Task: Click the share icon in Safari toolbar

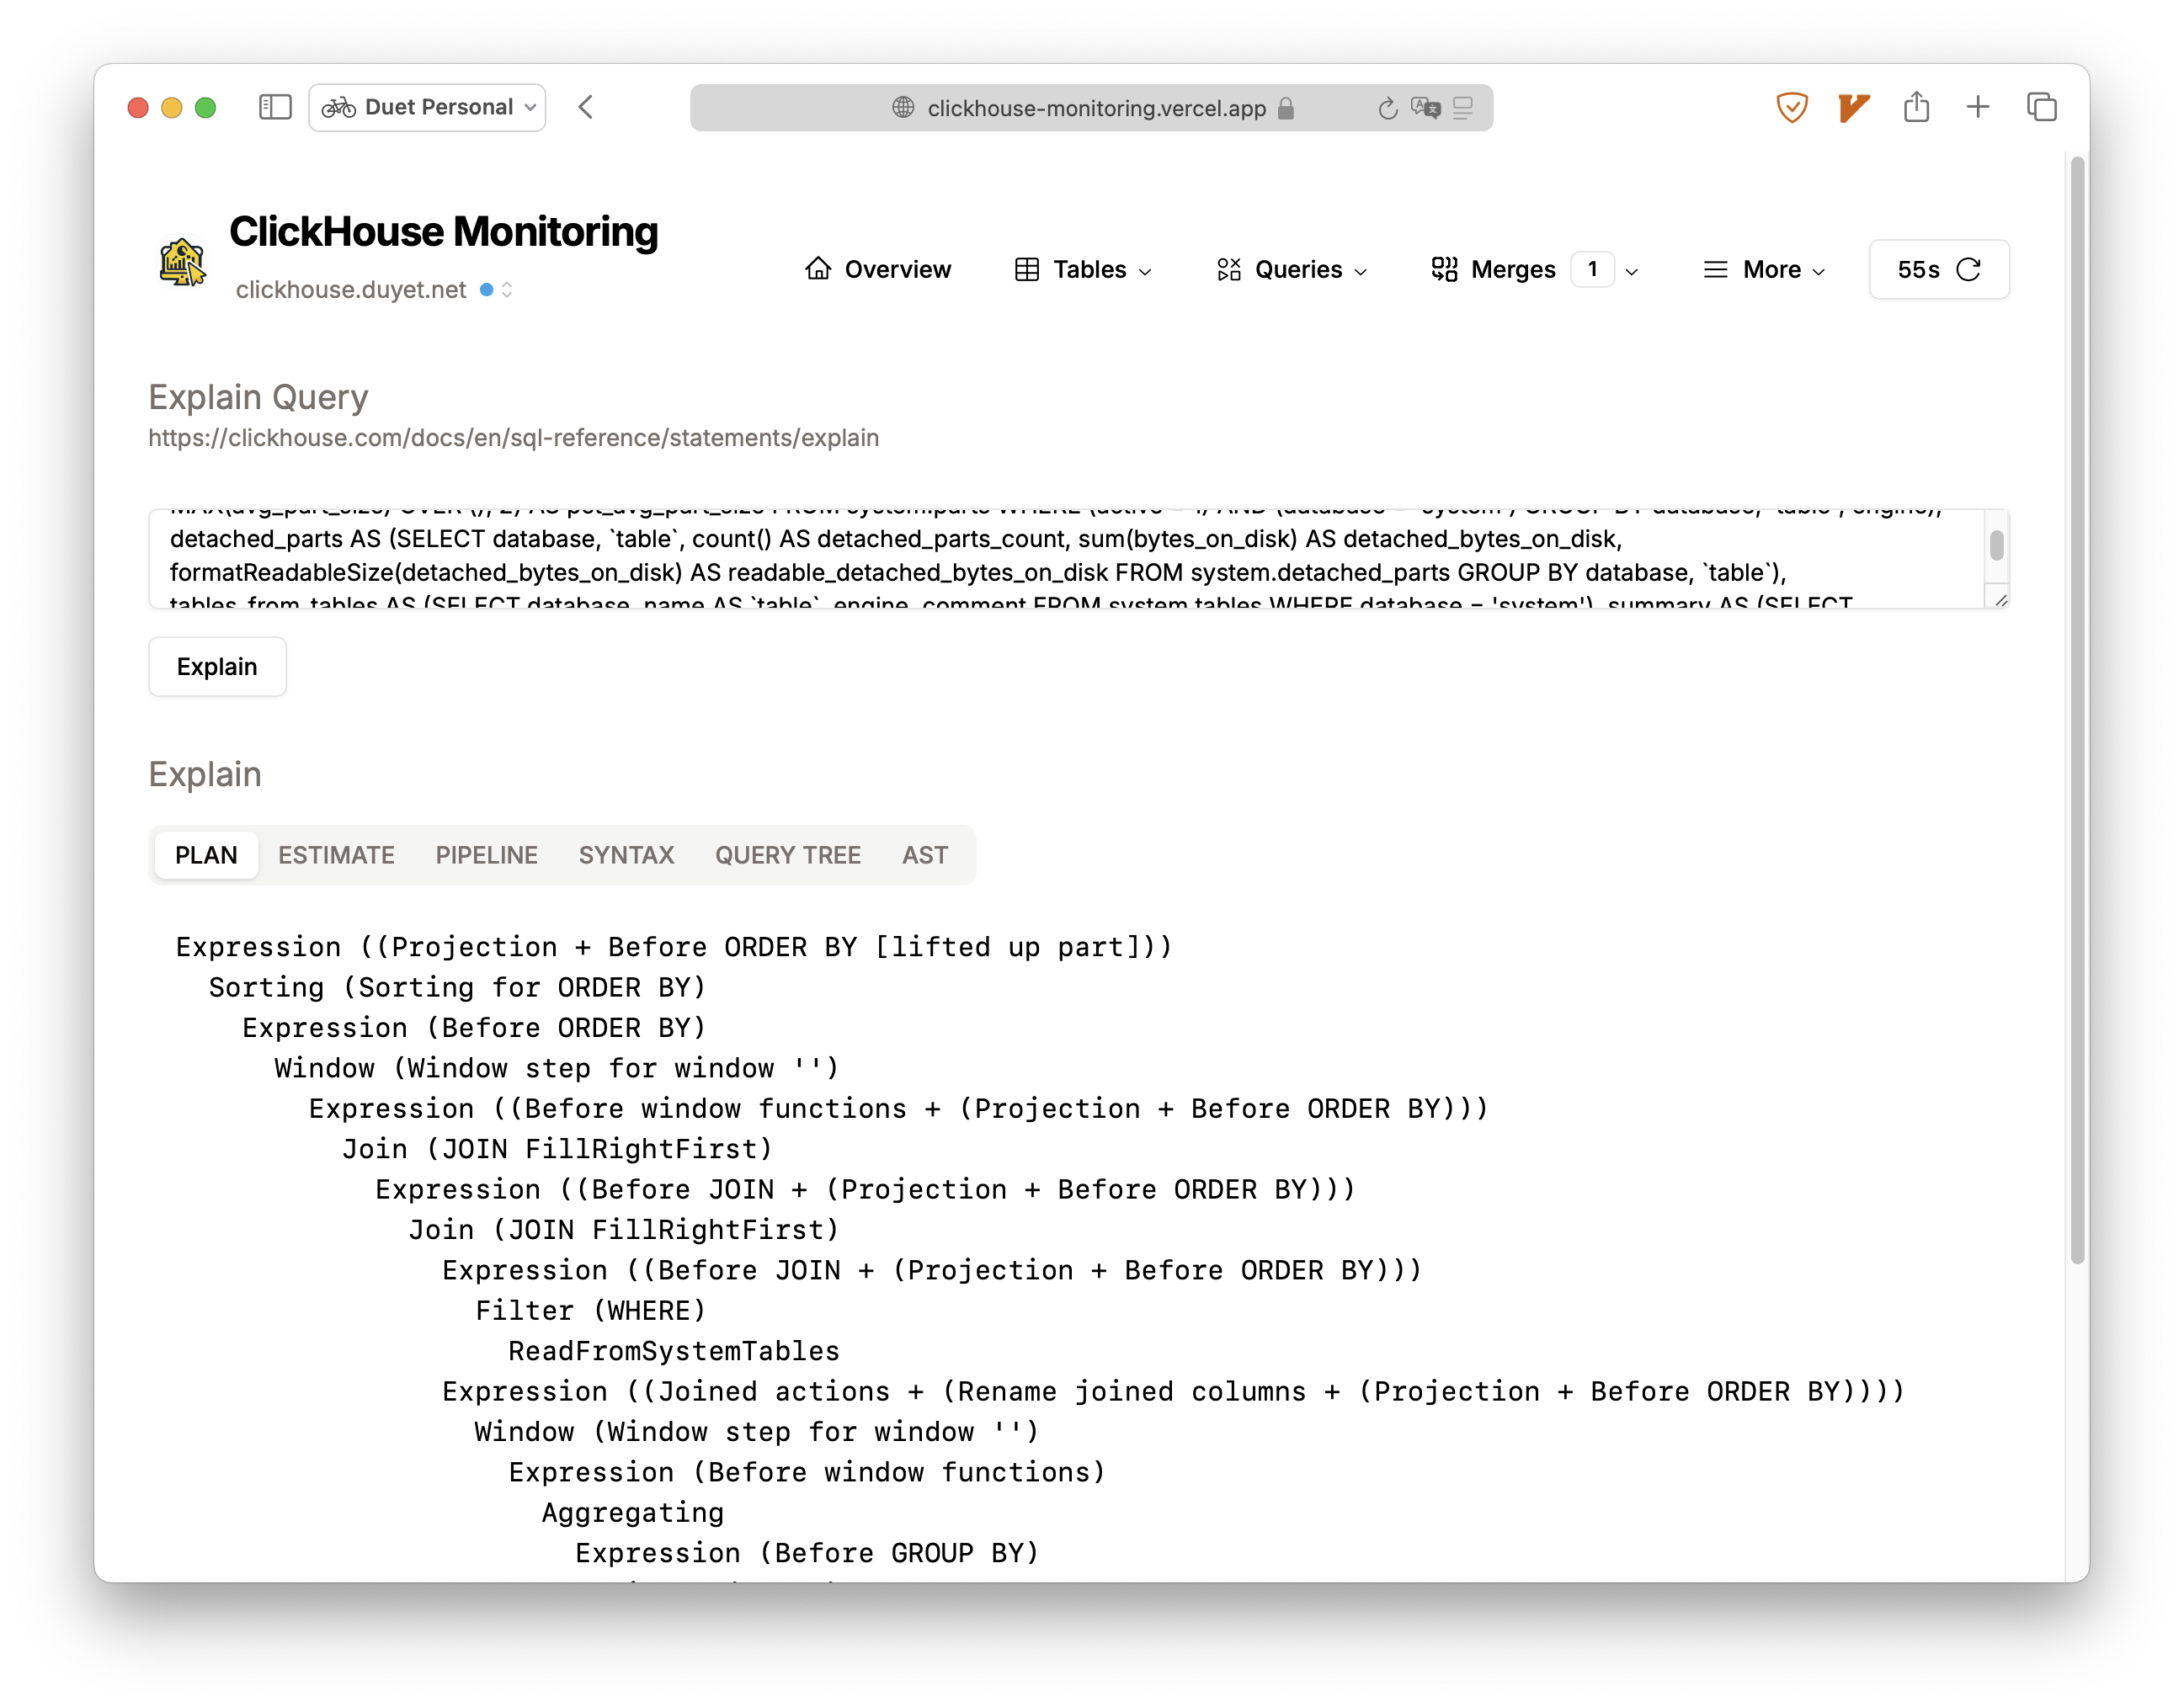Action: tap(1916, 107)
